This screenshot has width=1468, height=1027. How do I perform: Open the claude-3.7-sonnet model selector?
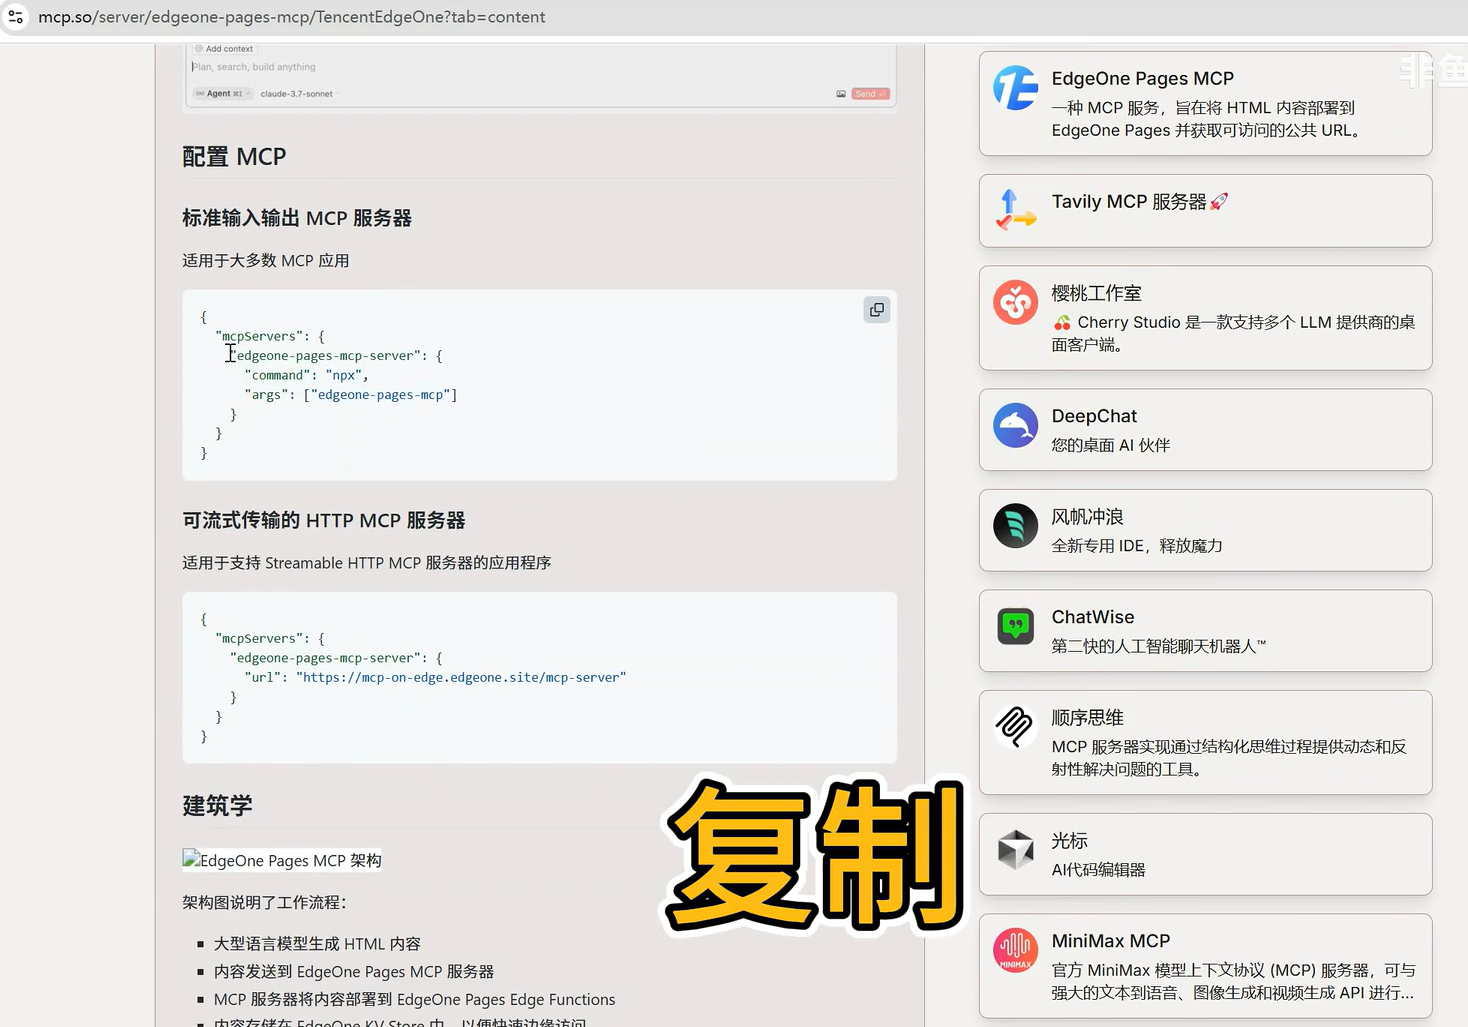coord(297,94)
